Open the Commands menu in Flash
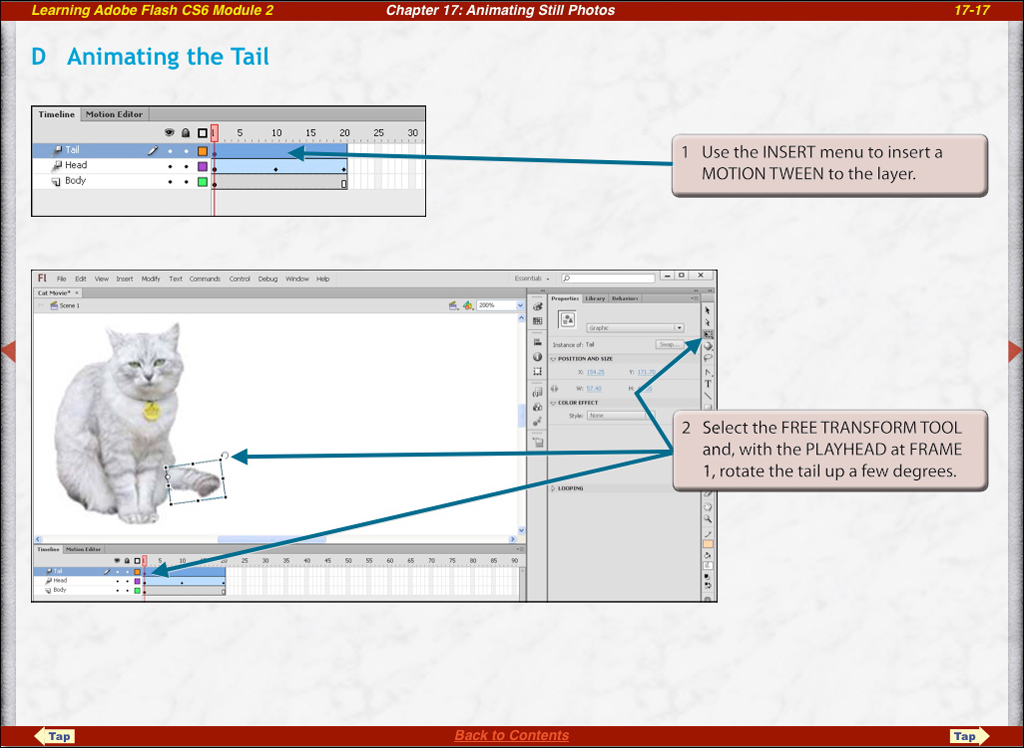Viewport: 1024px width, 748px height. pos(205,279)
